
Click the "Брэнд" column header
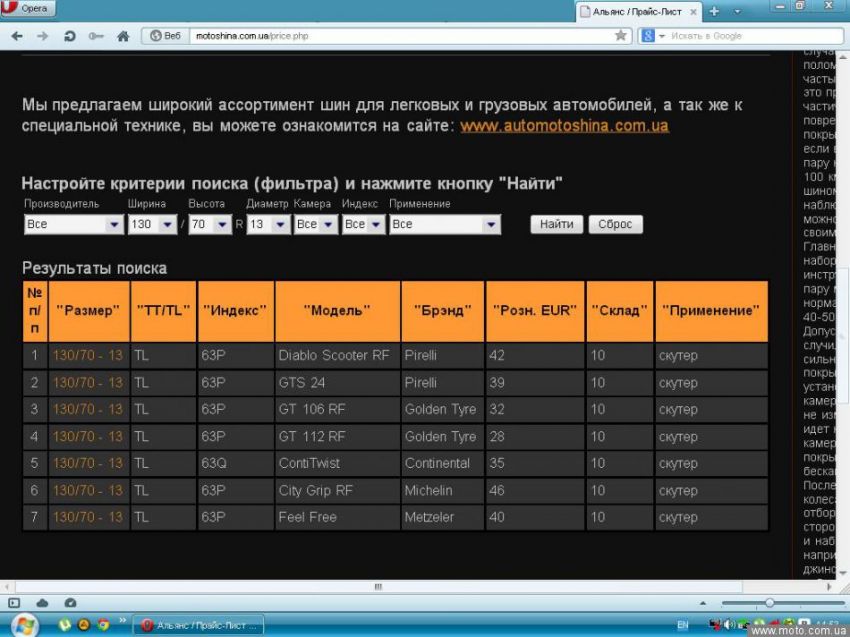click(443, 311)
